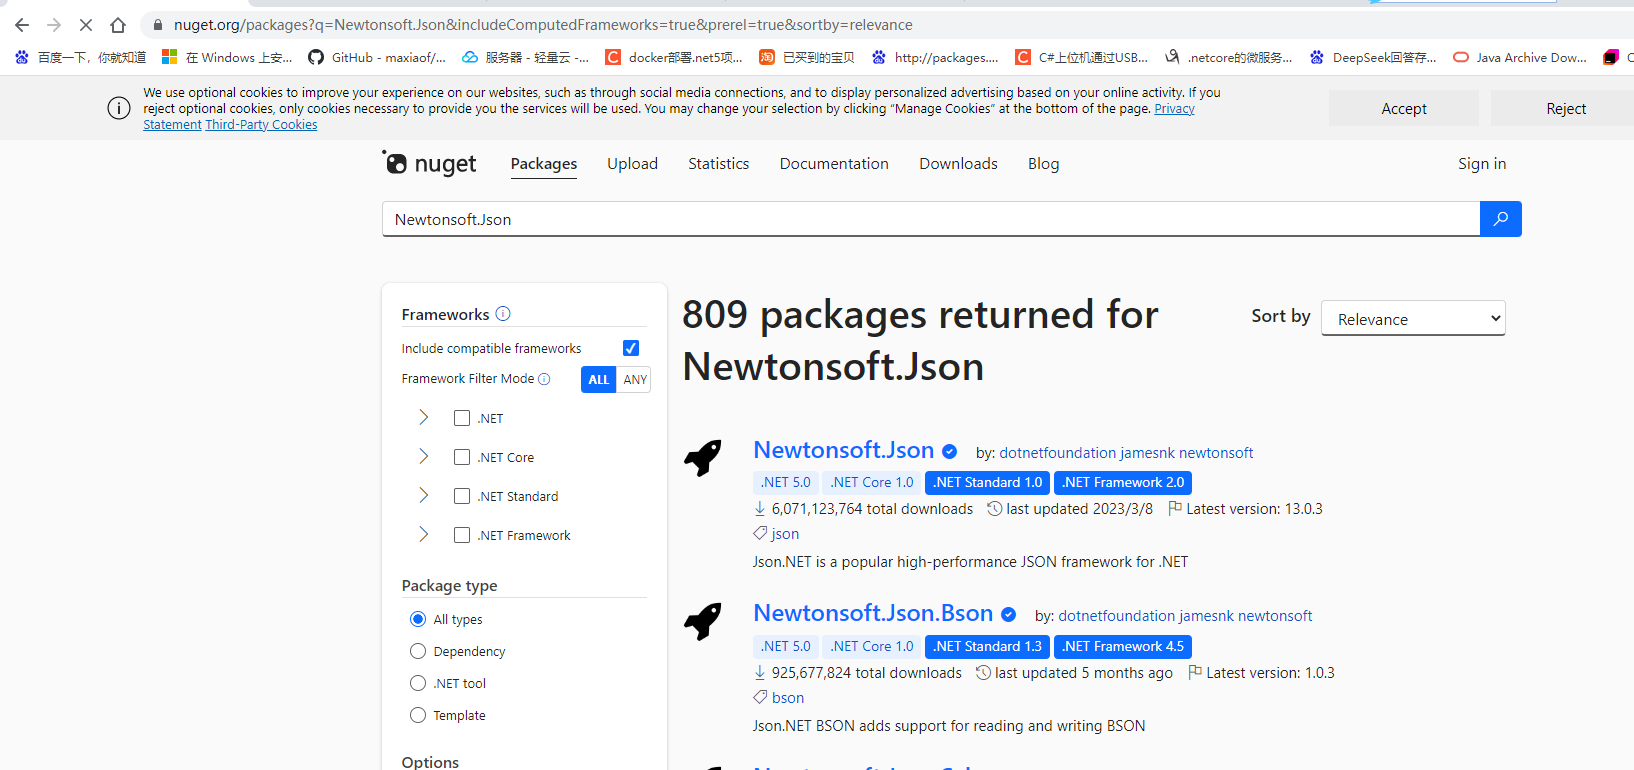Click the browser address bar URL
Screen dimensions: 1634x770
[x=543, y=25]
